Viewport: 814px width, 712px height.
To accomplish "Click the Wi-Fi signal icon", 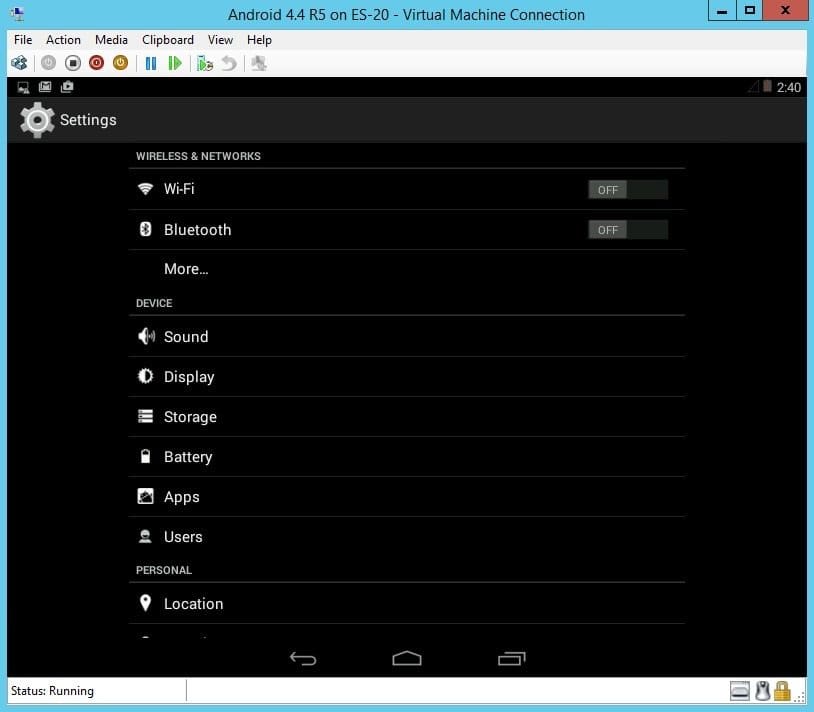I will click(145, 188).
